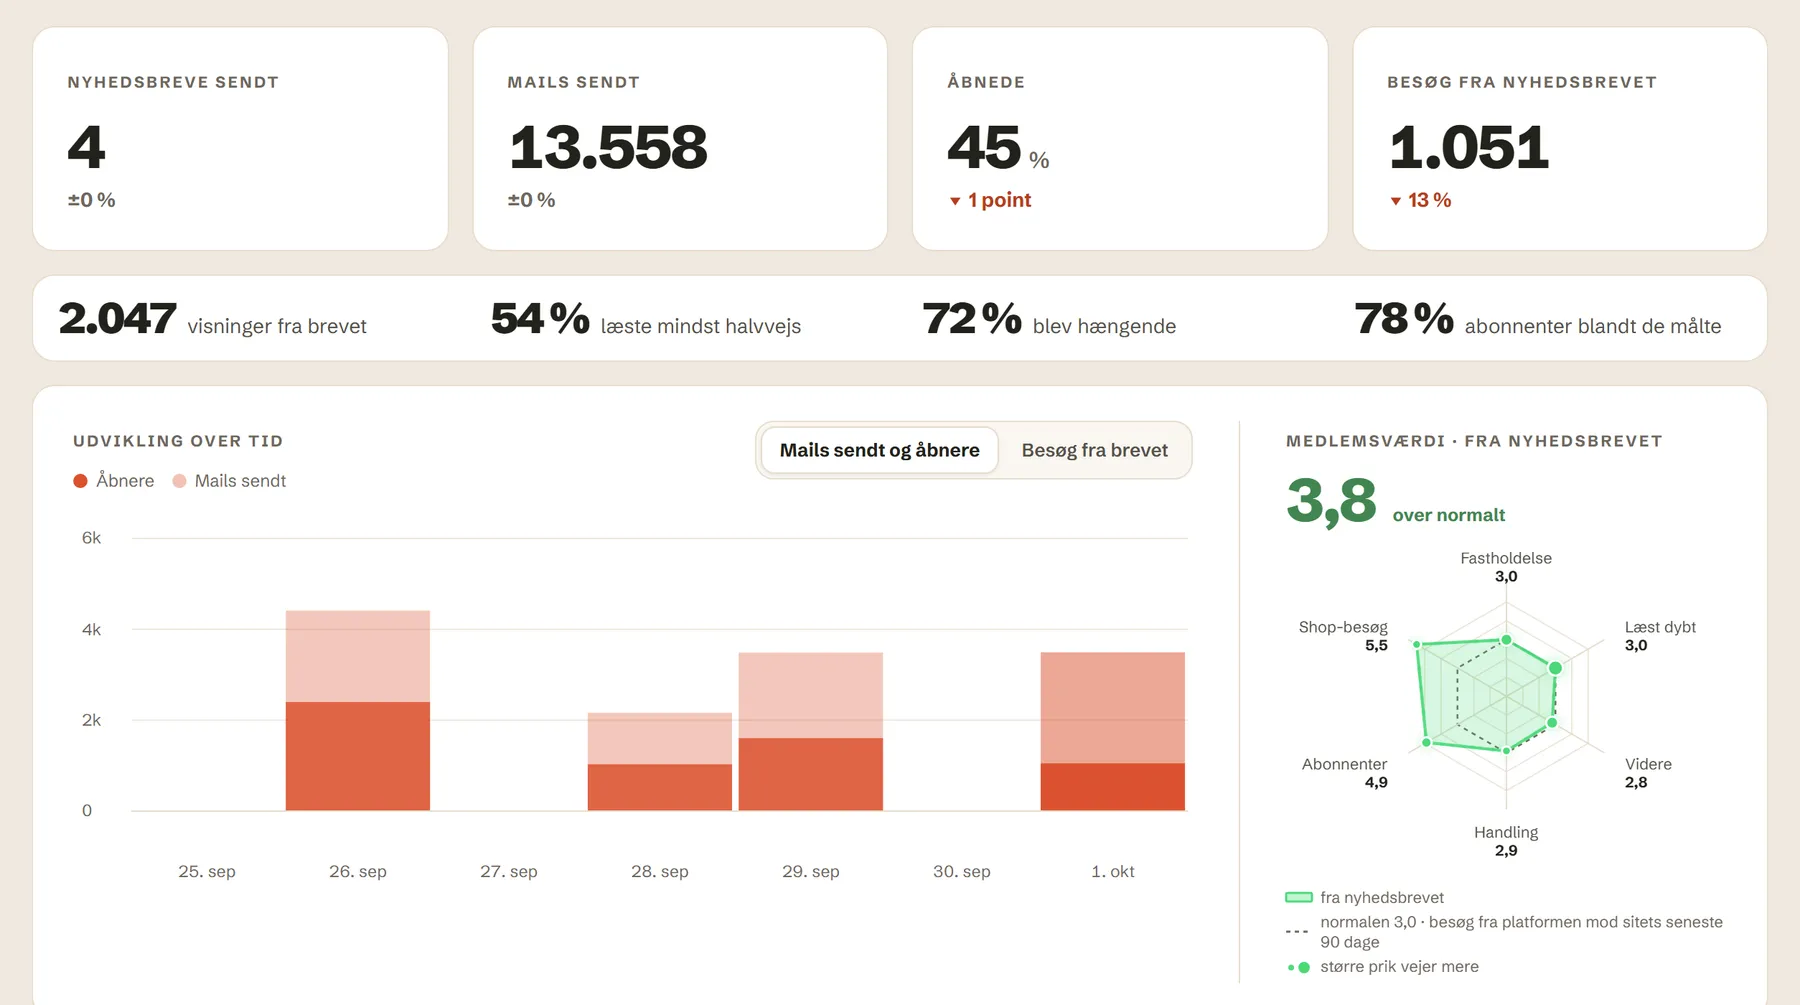Click '2.047 visninger fra brevet' stat

pos(213,319)
